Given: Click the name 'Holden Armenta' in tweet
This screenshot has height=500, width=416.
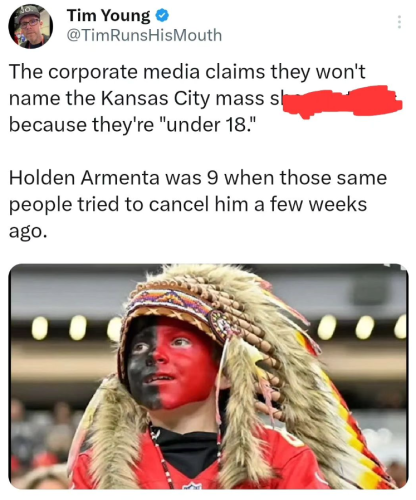Looking at the screenshot, I should 84,178.
